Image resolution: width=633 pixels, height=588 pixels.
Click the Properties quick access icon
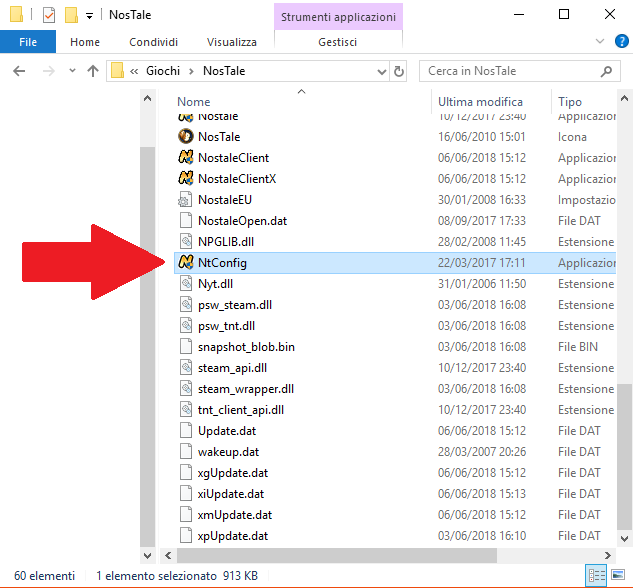point(49,15)
